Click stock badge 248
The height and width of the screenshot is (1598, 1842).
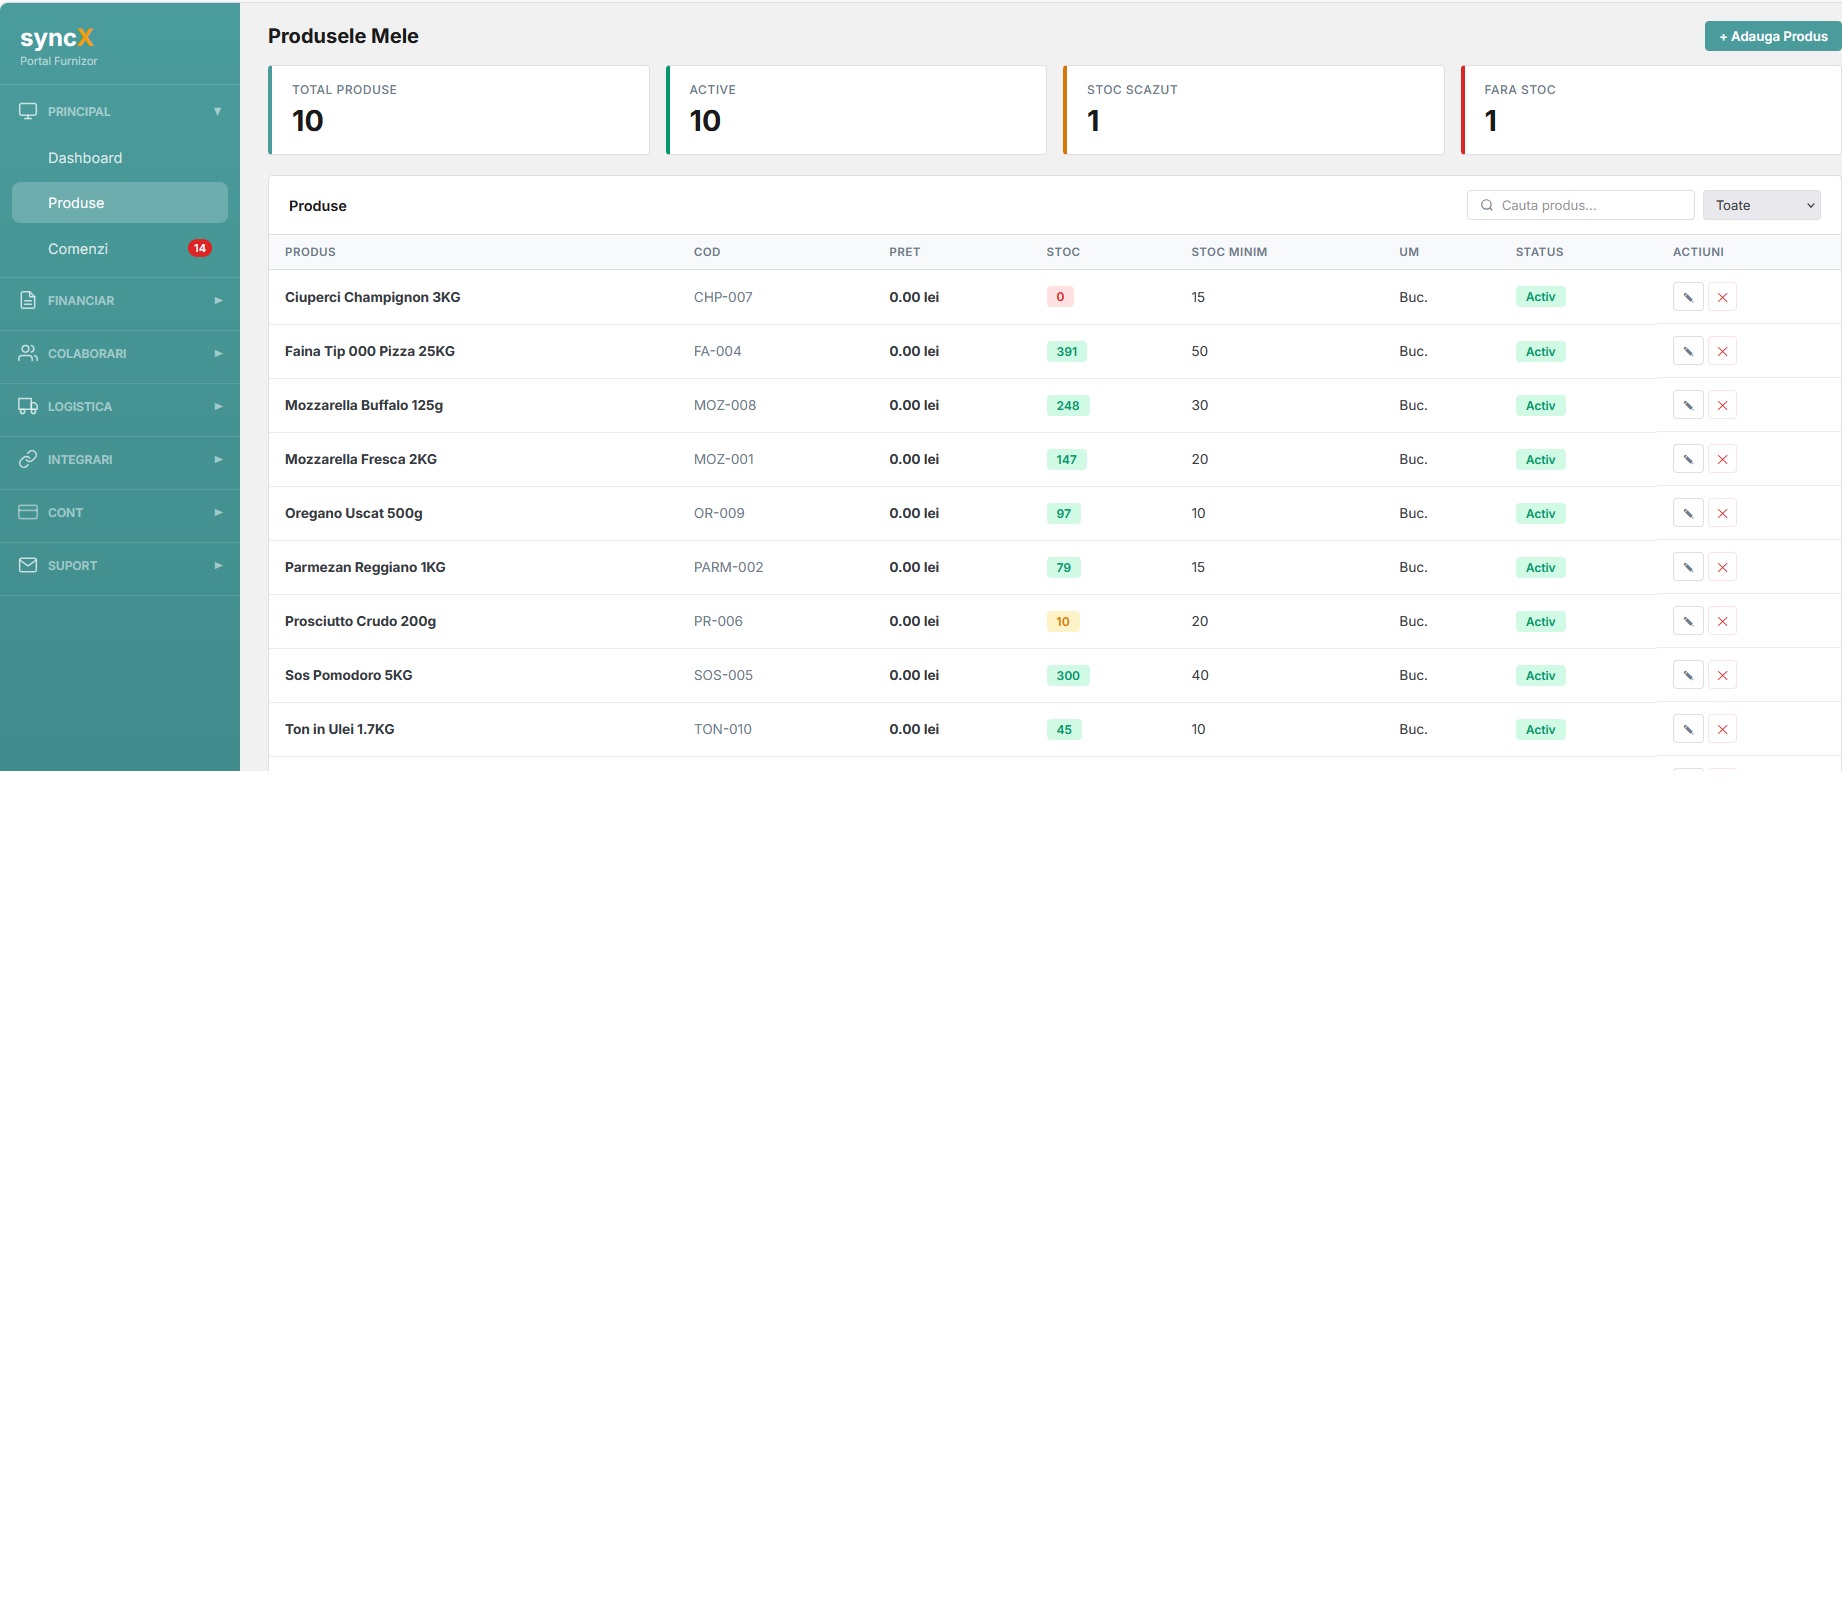(x=1068, y=405)
